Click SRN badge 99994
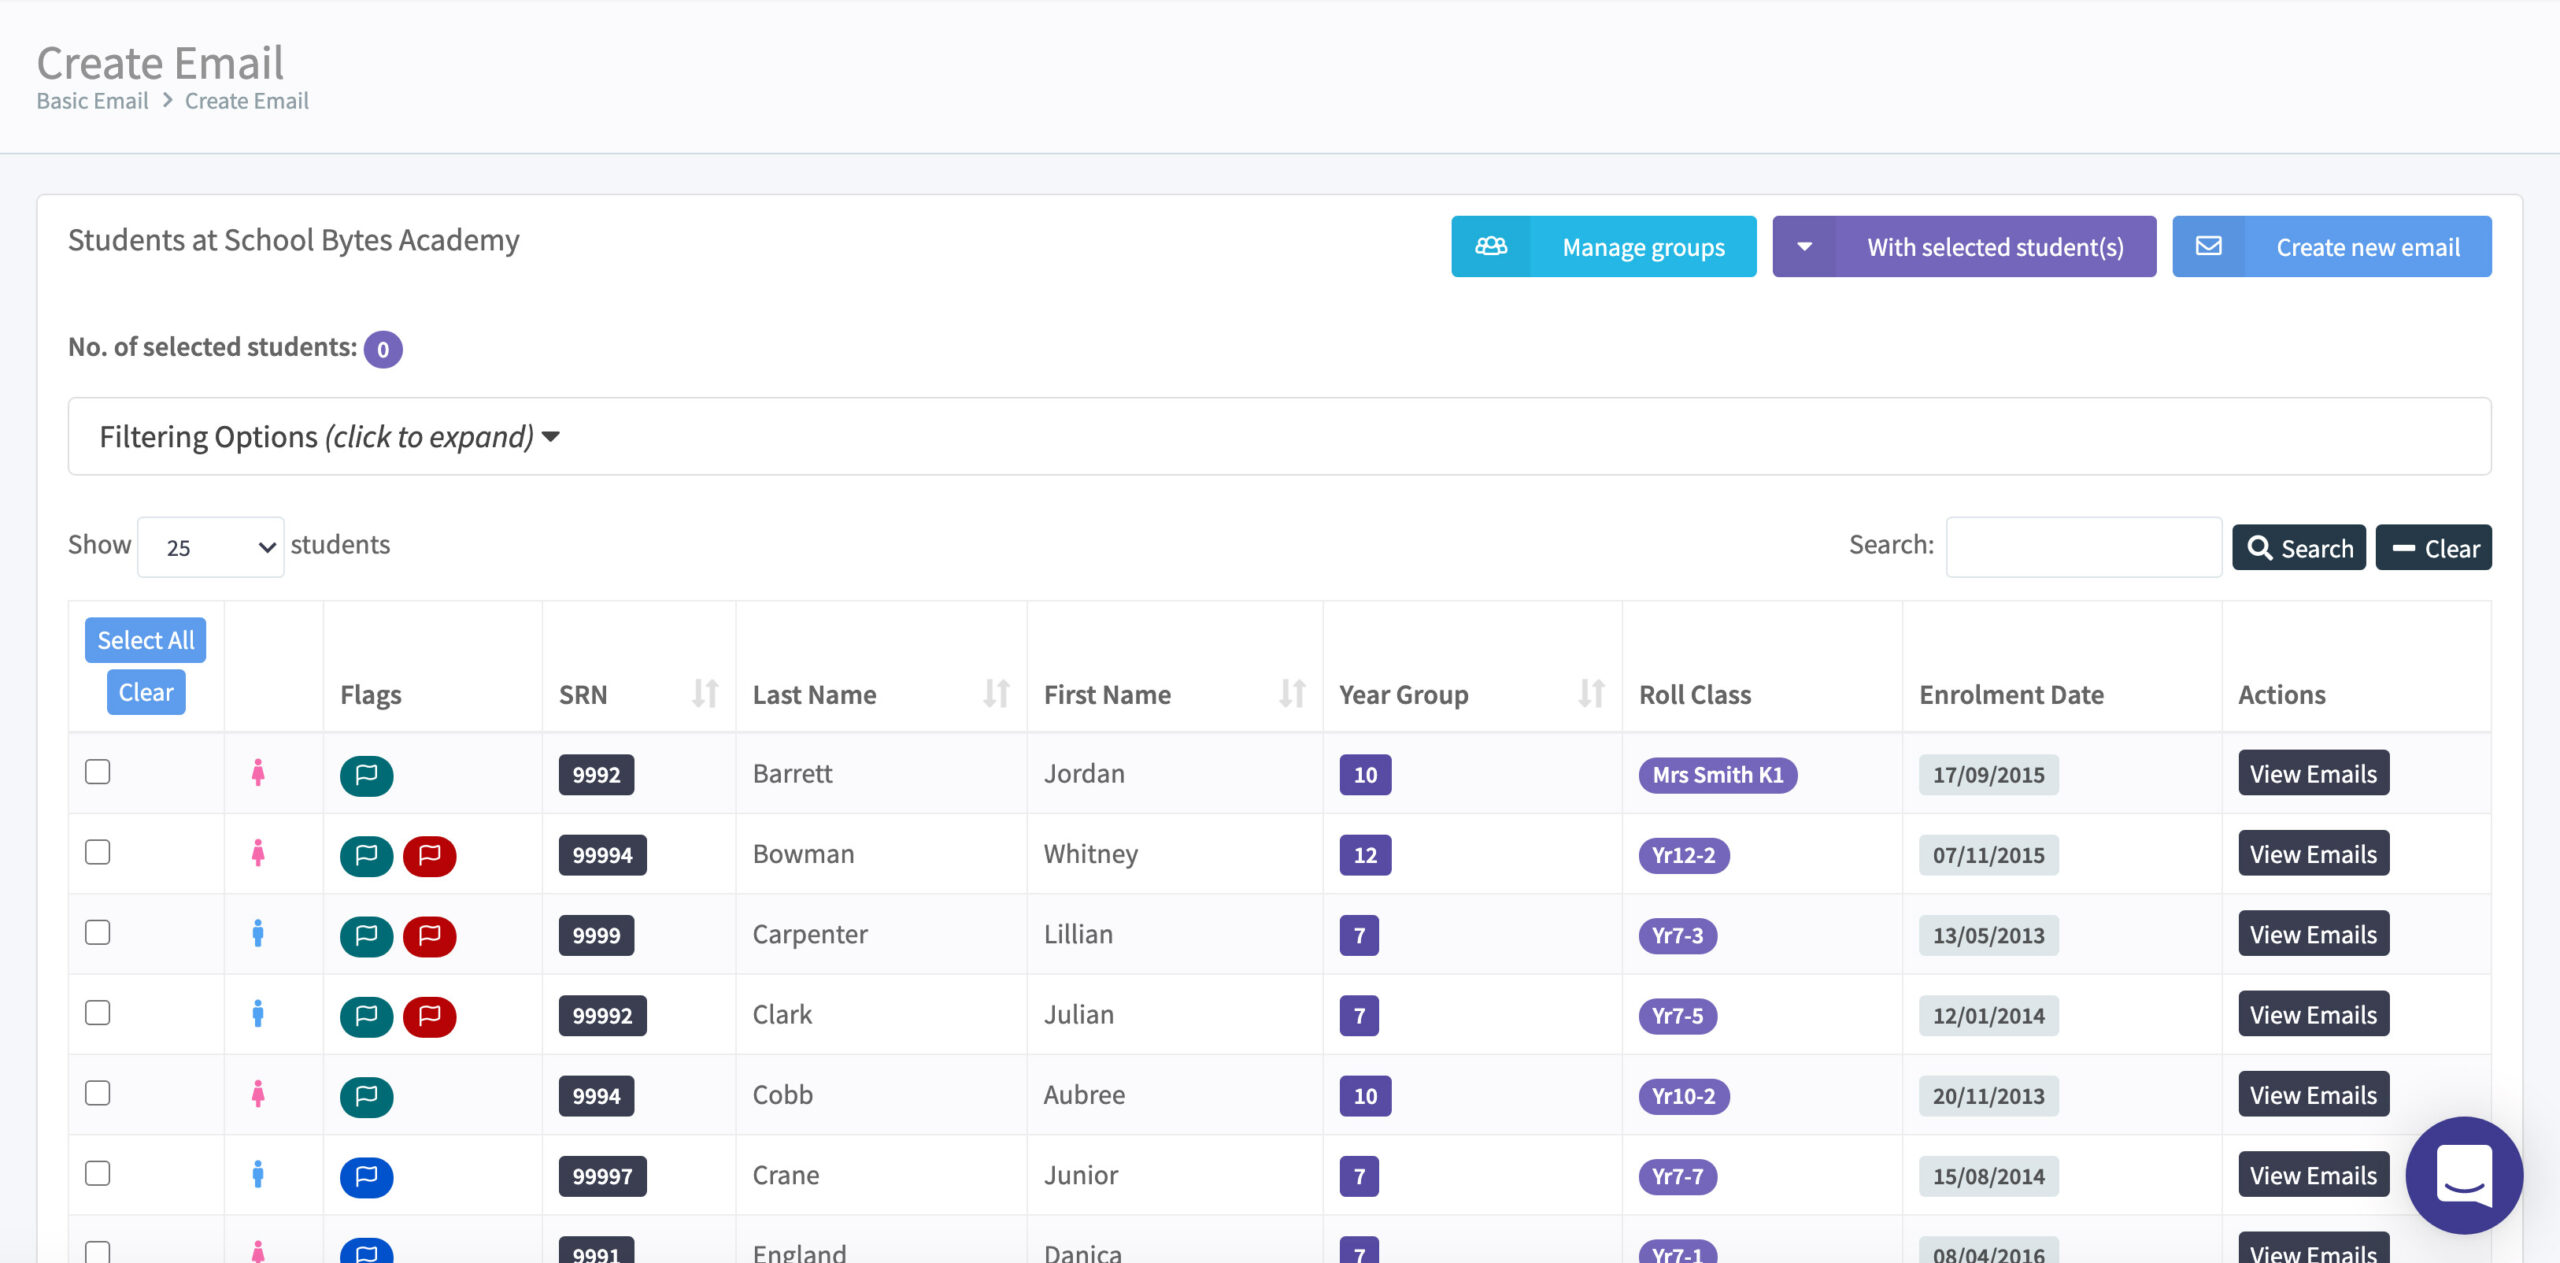 click(x=602, y=855)
